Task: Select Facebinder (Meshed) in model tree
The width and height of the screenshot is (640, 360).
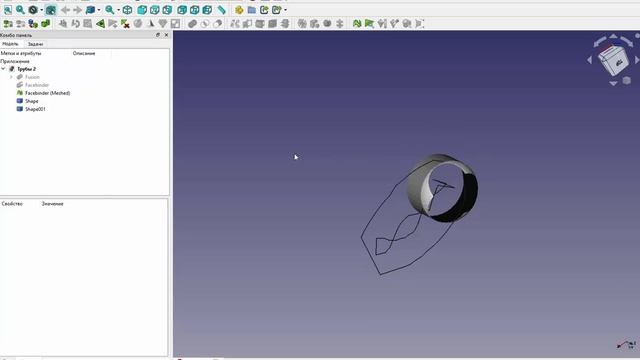Action: click(47, 93)
